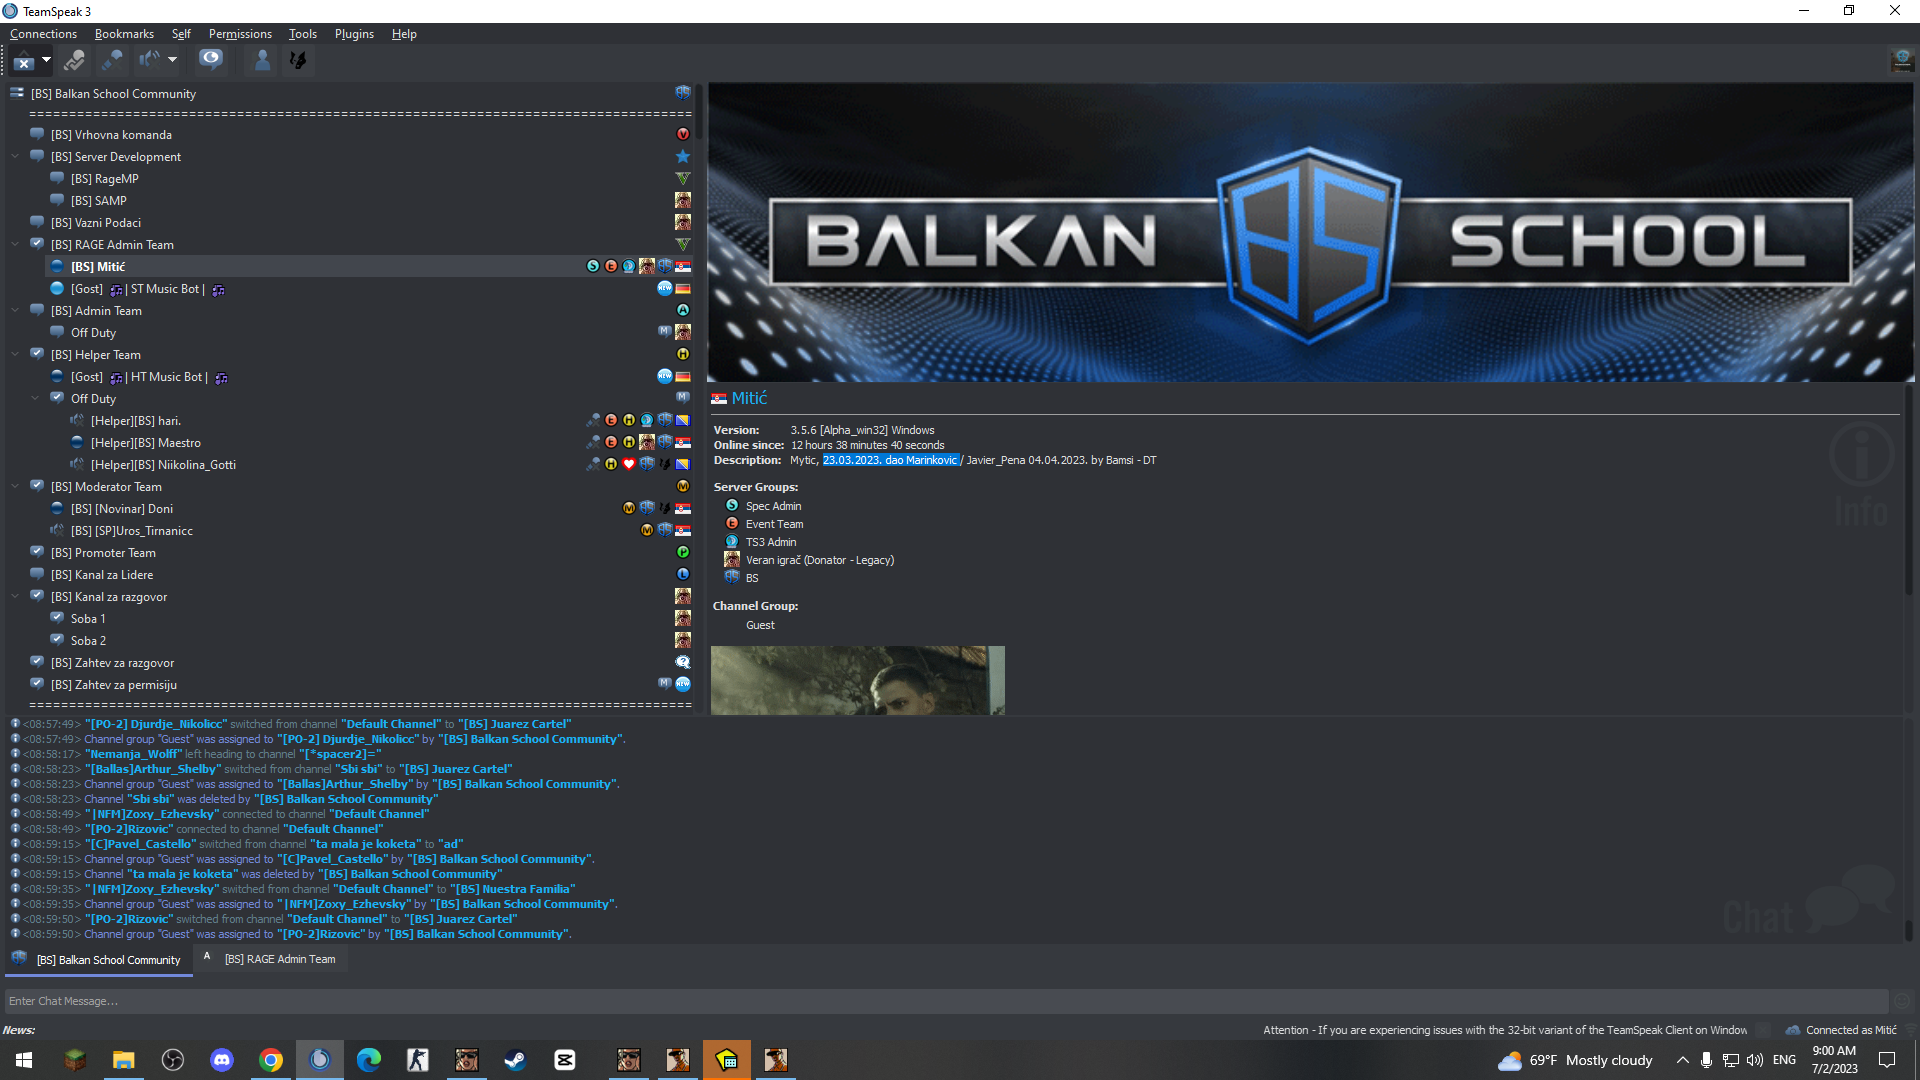The width and height of the screenshot is (1920, 1080).
Task: Click the NEW badge on ST Music Bot row
Action: 665,288
